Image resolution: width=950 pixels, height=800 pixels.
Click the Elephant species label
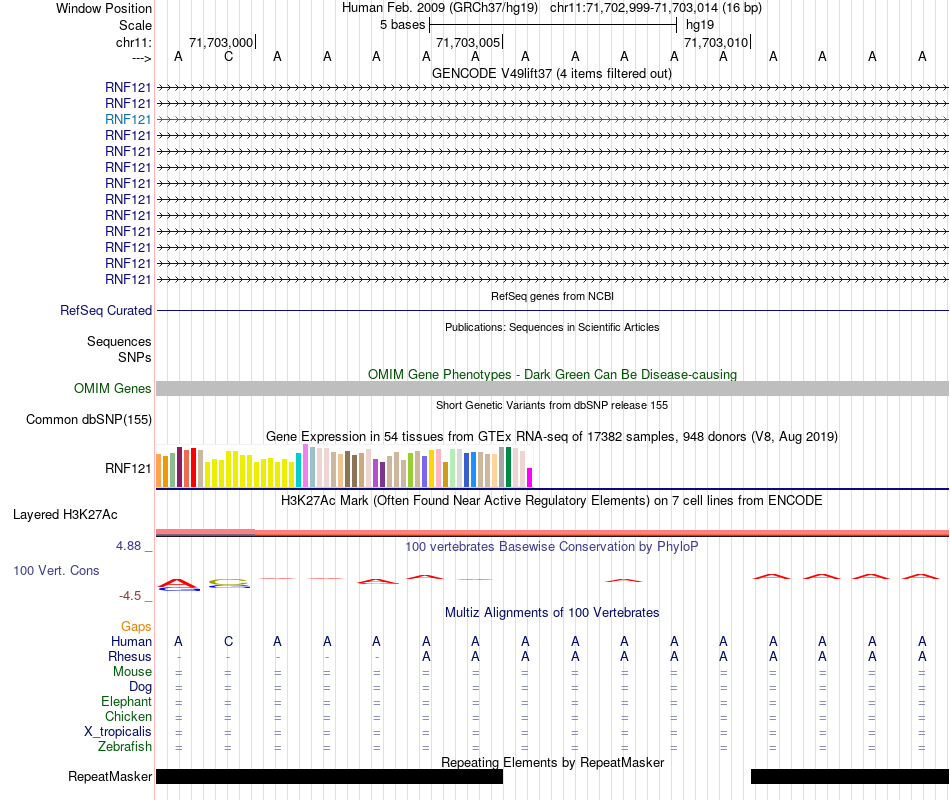[x=126, y=701]
